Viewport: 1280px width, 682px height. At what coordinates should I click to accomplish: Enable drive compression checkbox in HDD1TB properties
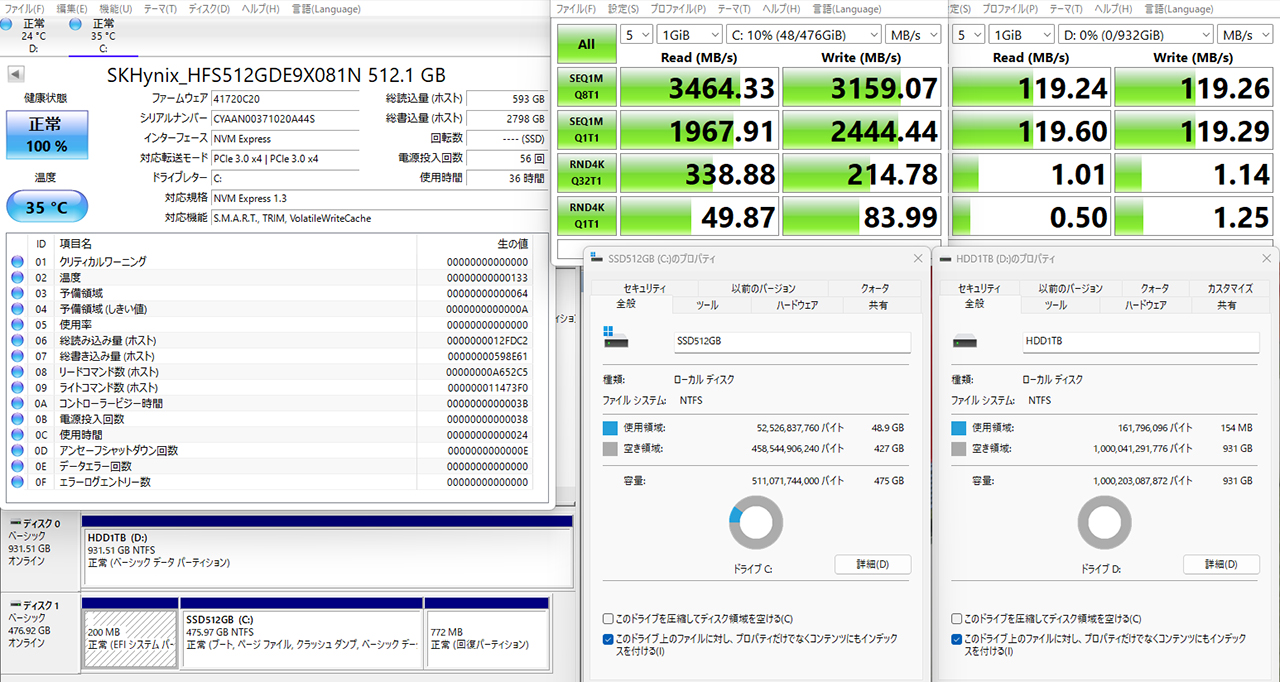[x=957, y=619]
